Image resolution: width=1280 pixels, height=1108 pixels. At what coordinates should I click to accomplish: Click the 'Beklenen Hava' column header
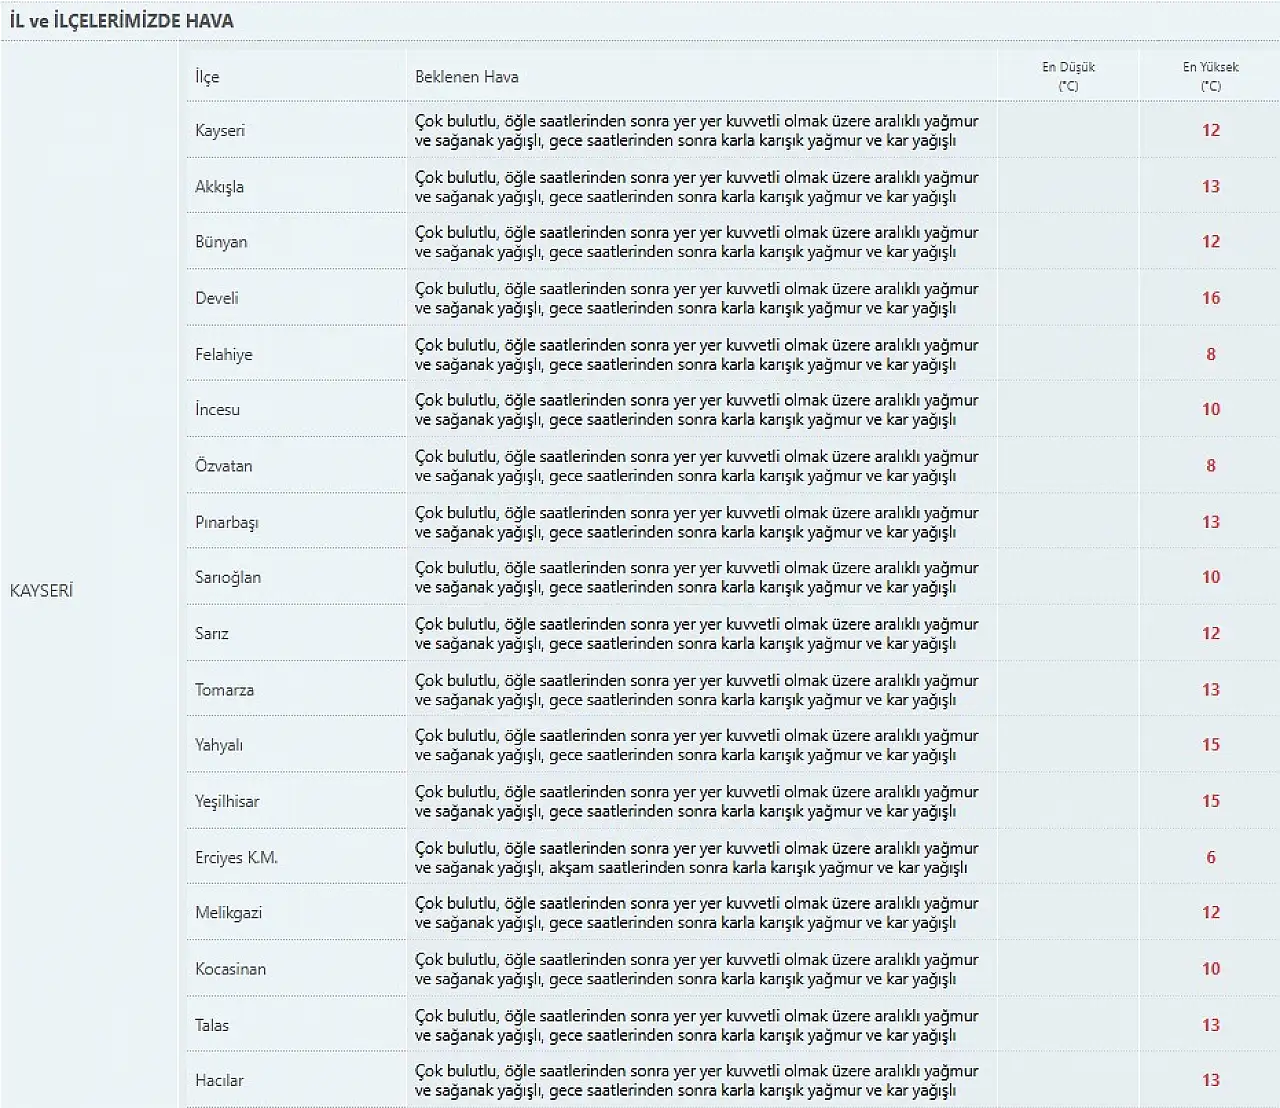pyautogui.click(x=467, y=77)
